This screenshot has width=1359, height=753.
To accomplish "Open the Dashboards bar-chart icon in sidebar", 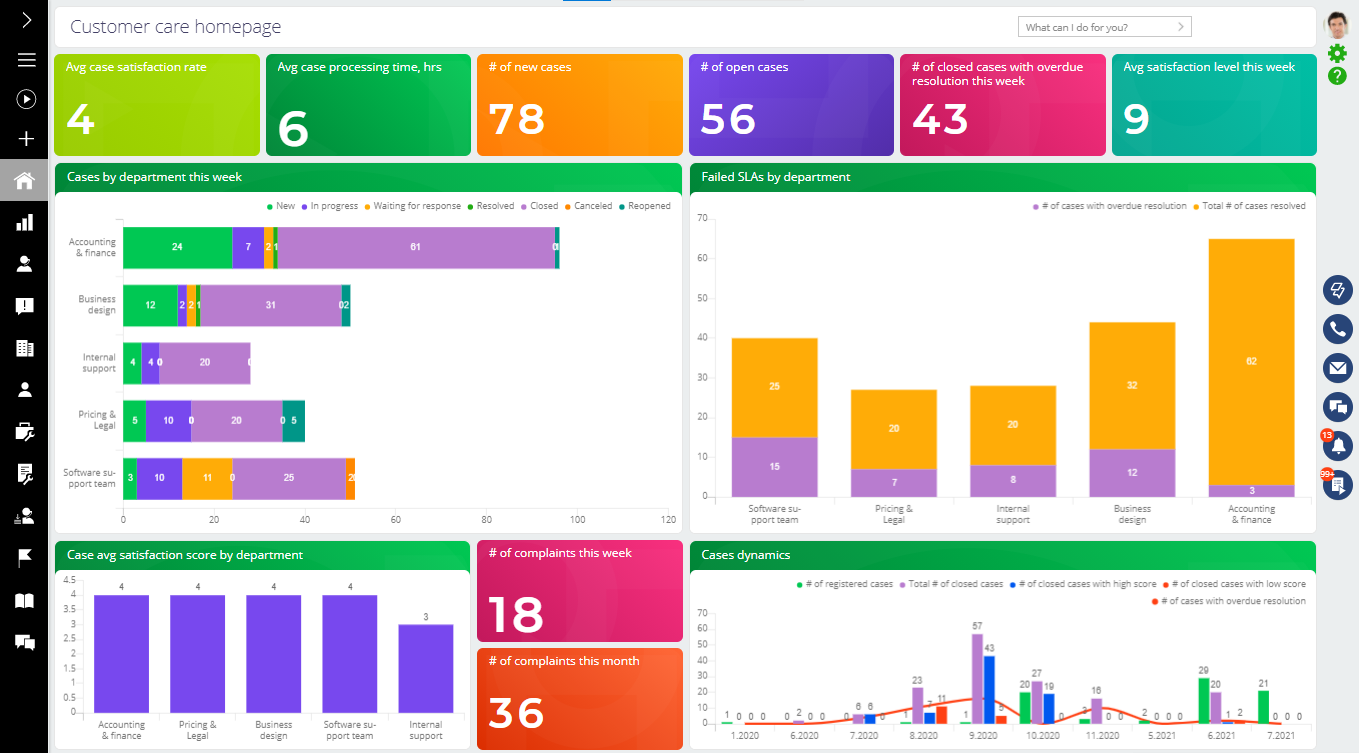I will (25, 222).
